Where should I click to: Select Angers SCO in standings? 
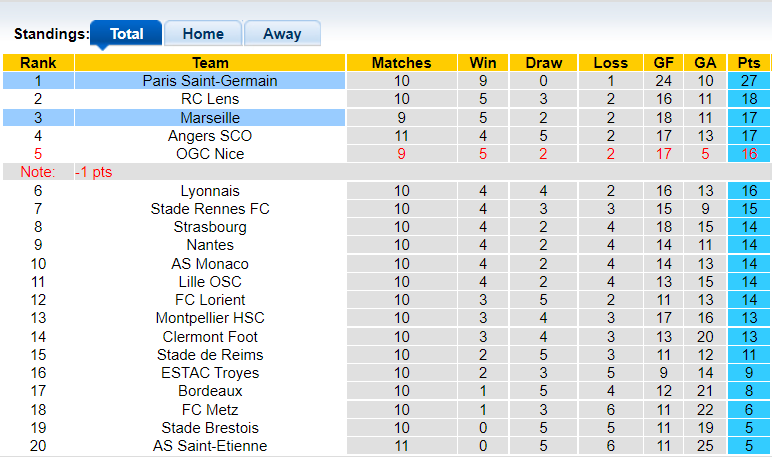click(210, 136)
